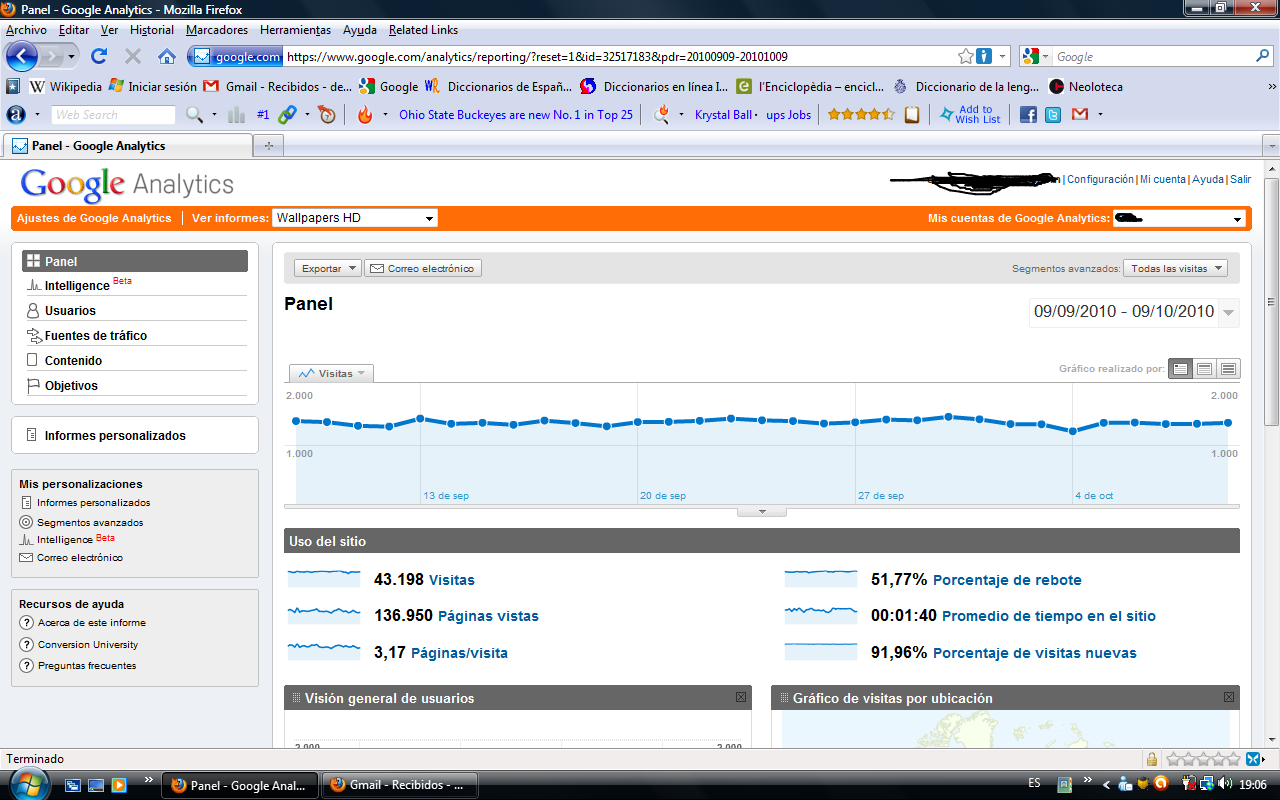Click Twitter icon in the toolbar
Image resolution: width=1280 pixels, height=800 pixels.
coord(1053,115)
